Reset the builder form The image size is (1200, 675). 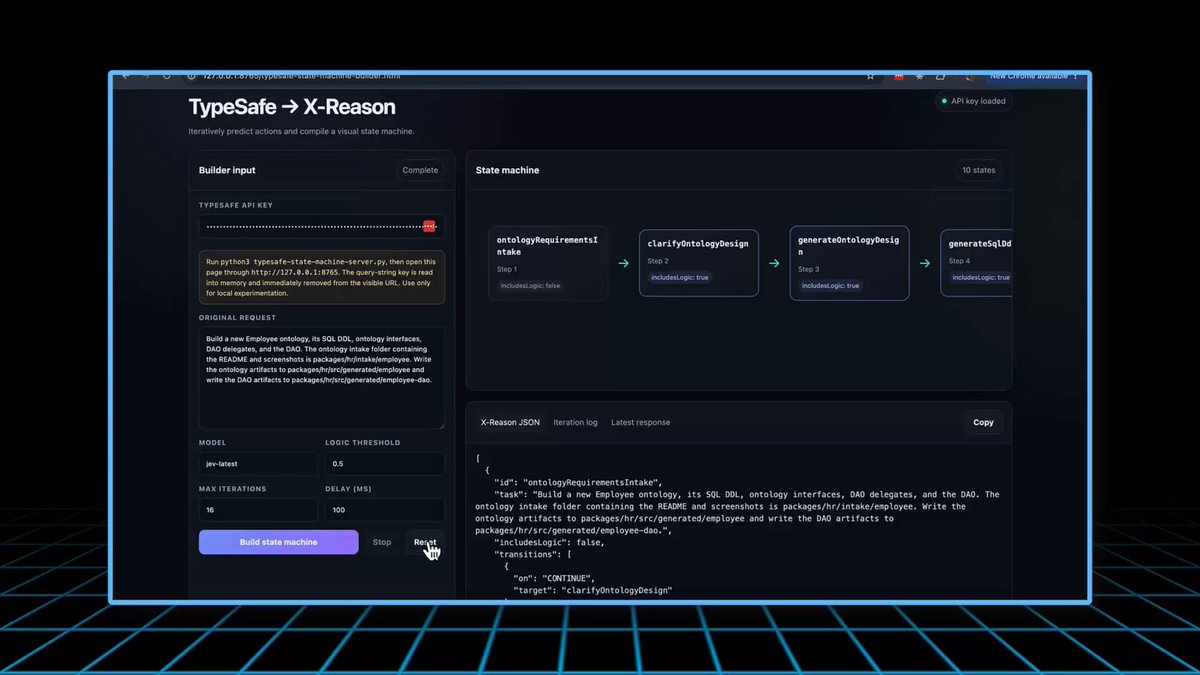pos(425,542)
